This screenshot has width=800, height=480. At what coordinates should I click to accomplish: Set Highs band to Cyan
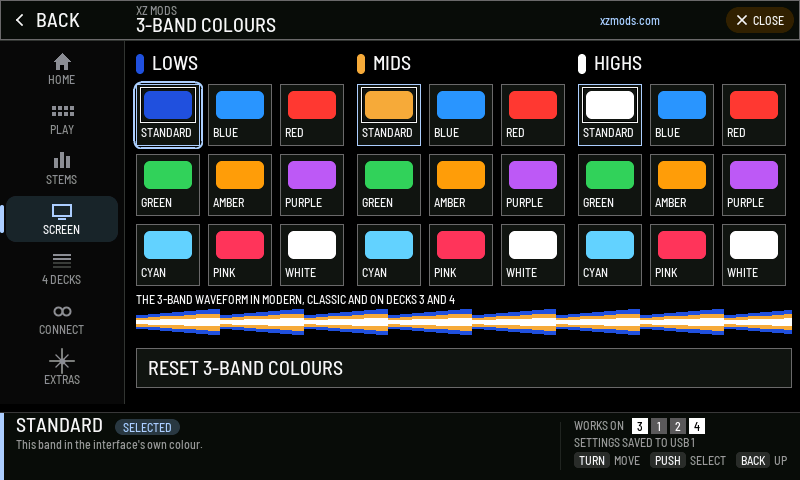coord(610,255)
